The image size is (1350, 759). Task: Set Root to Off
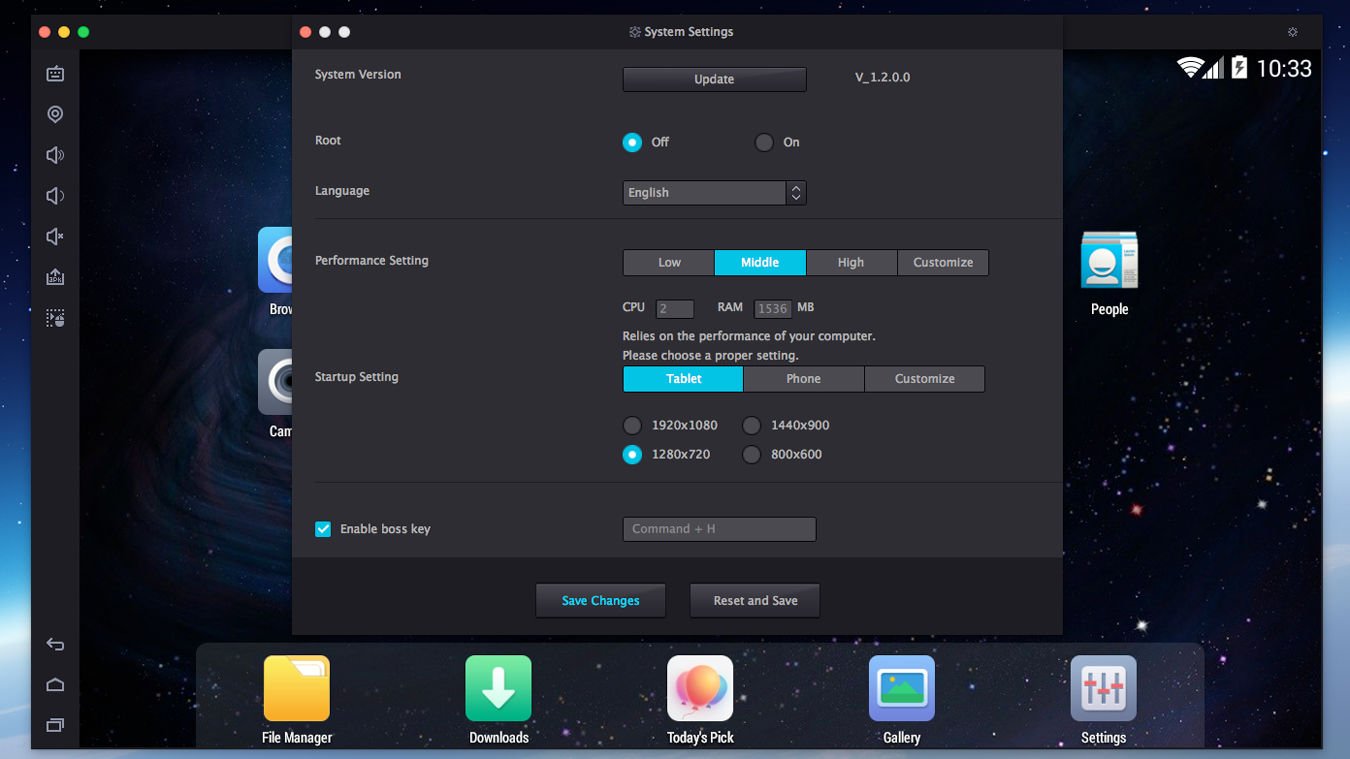632,142
